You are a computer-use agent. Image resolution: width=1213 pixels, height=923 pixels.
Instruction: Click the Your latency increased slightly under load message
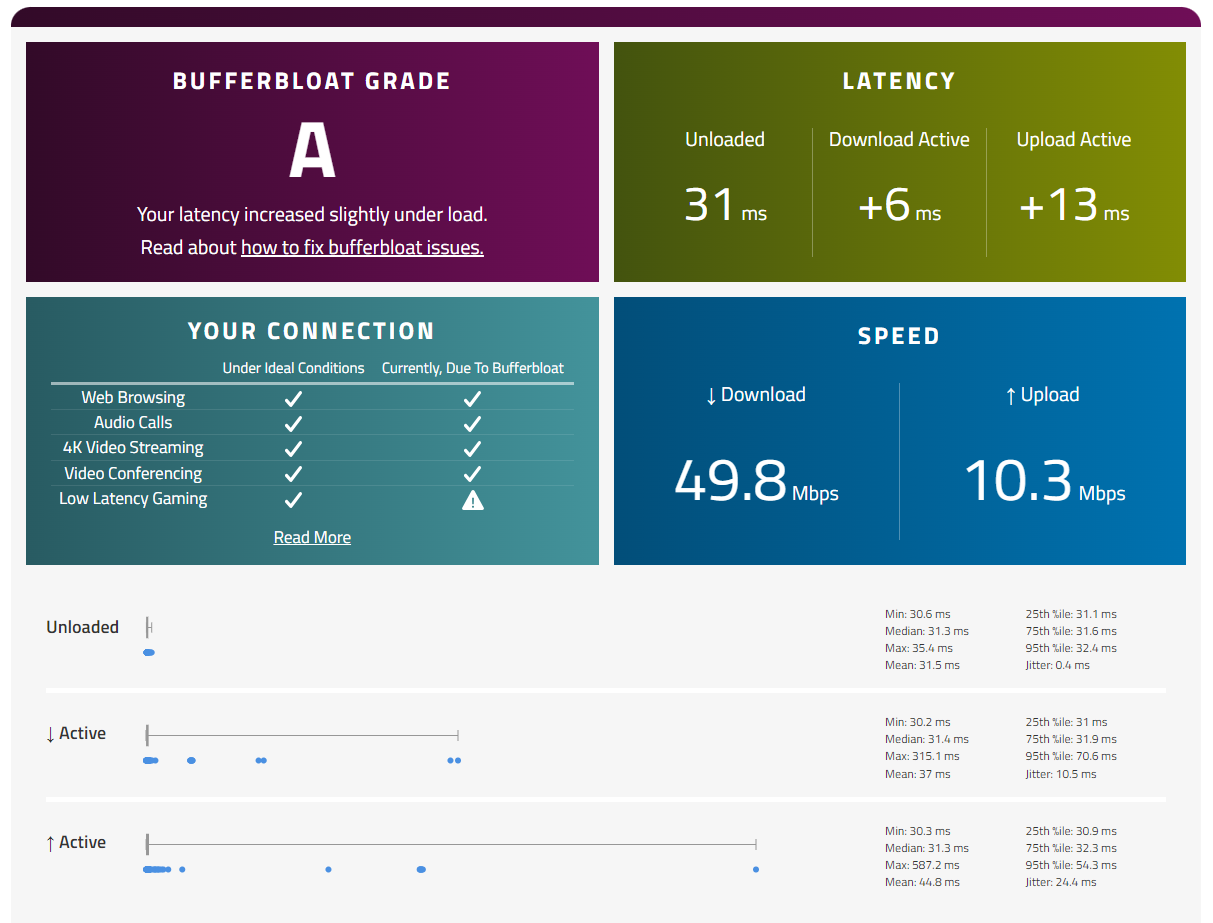coord(312,214)
